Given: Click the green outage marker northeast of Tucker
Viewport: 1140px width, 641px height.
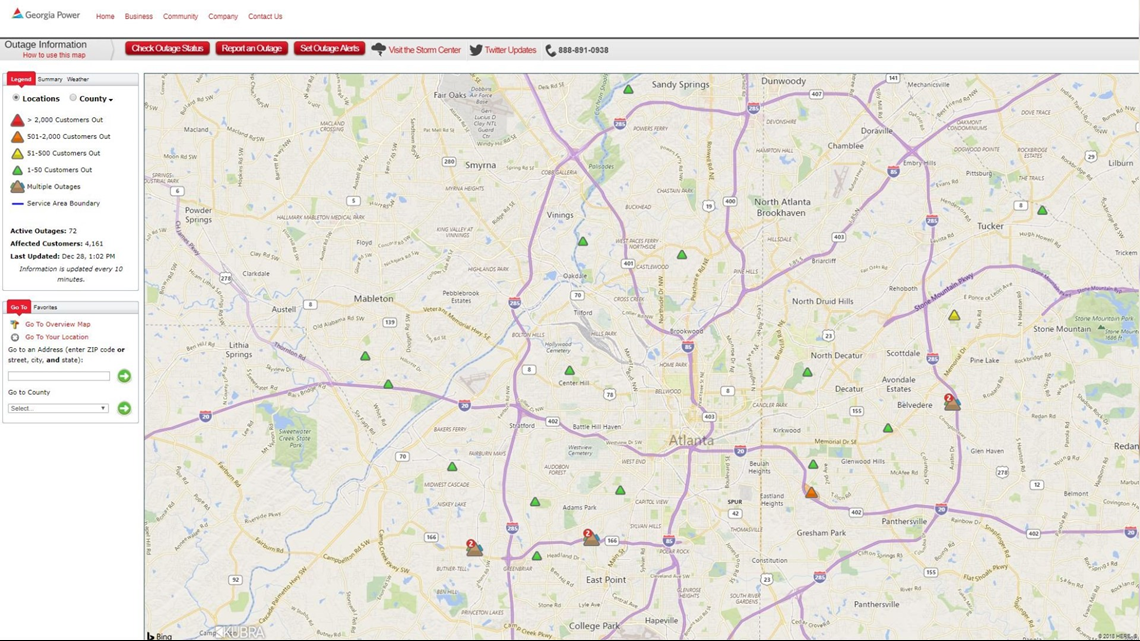Looking at the screenshot, I should (x=1043, y=211).
